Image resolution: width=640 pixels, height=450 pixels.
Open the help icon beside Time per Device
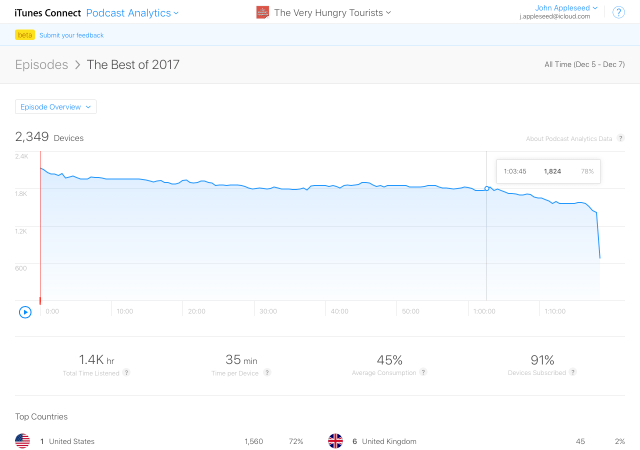point(267,372)
